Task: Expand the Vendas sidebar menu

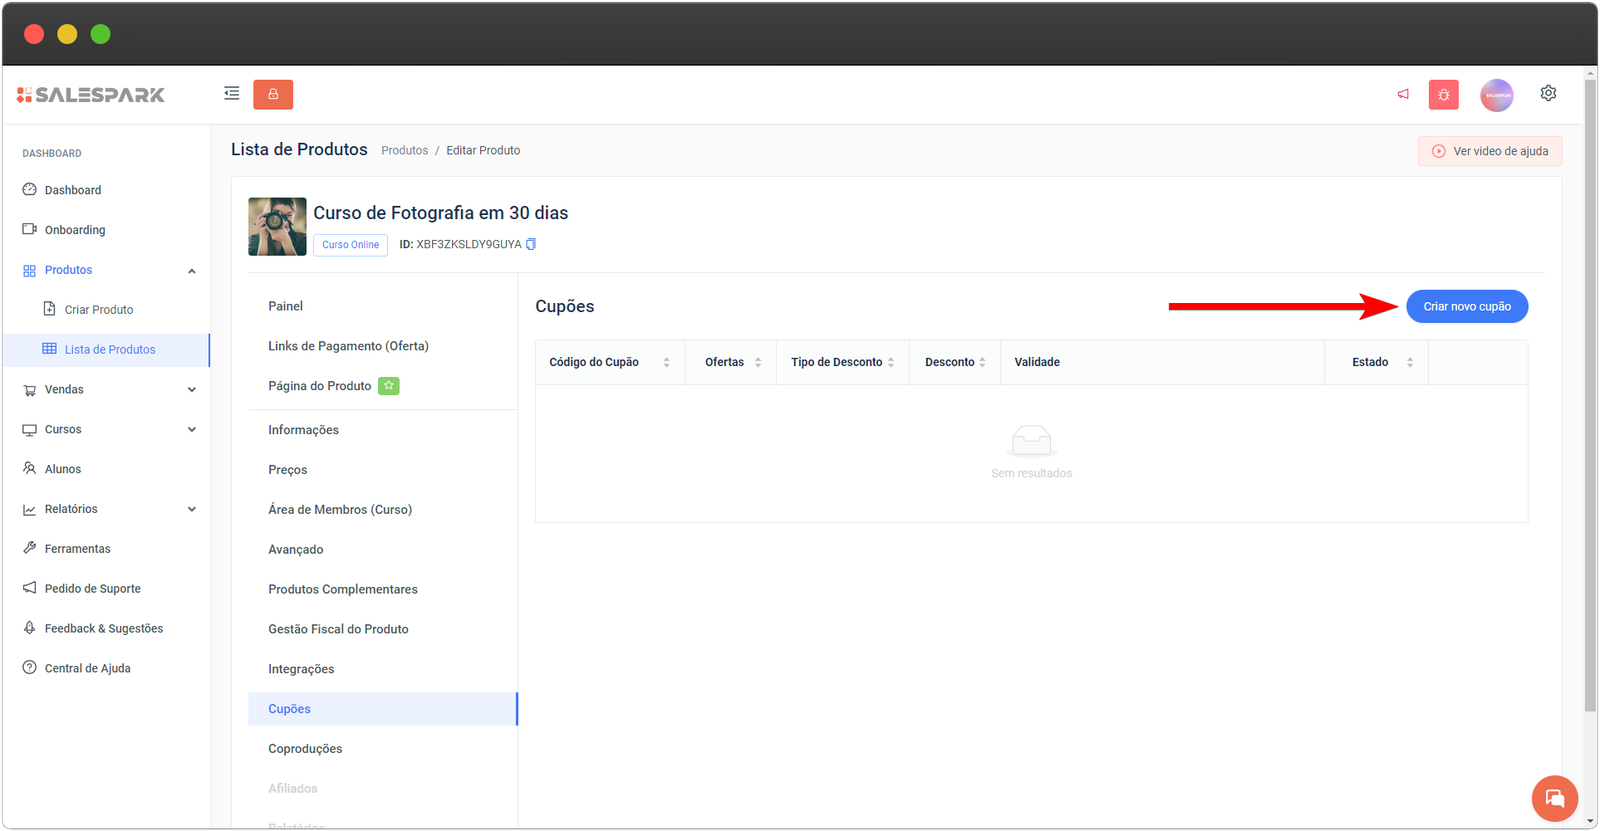Action: click(x=191, y=390)
